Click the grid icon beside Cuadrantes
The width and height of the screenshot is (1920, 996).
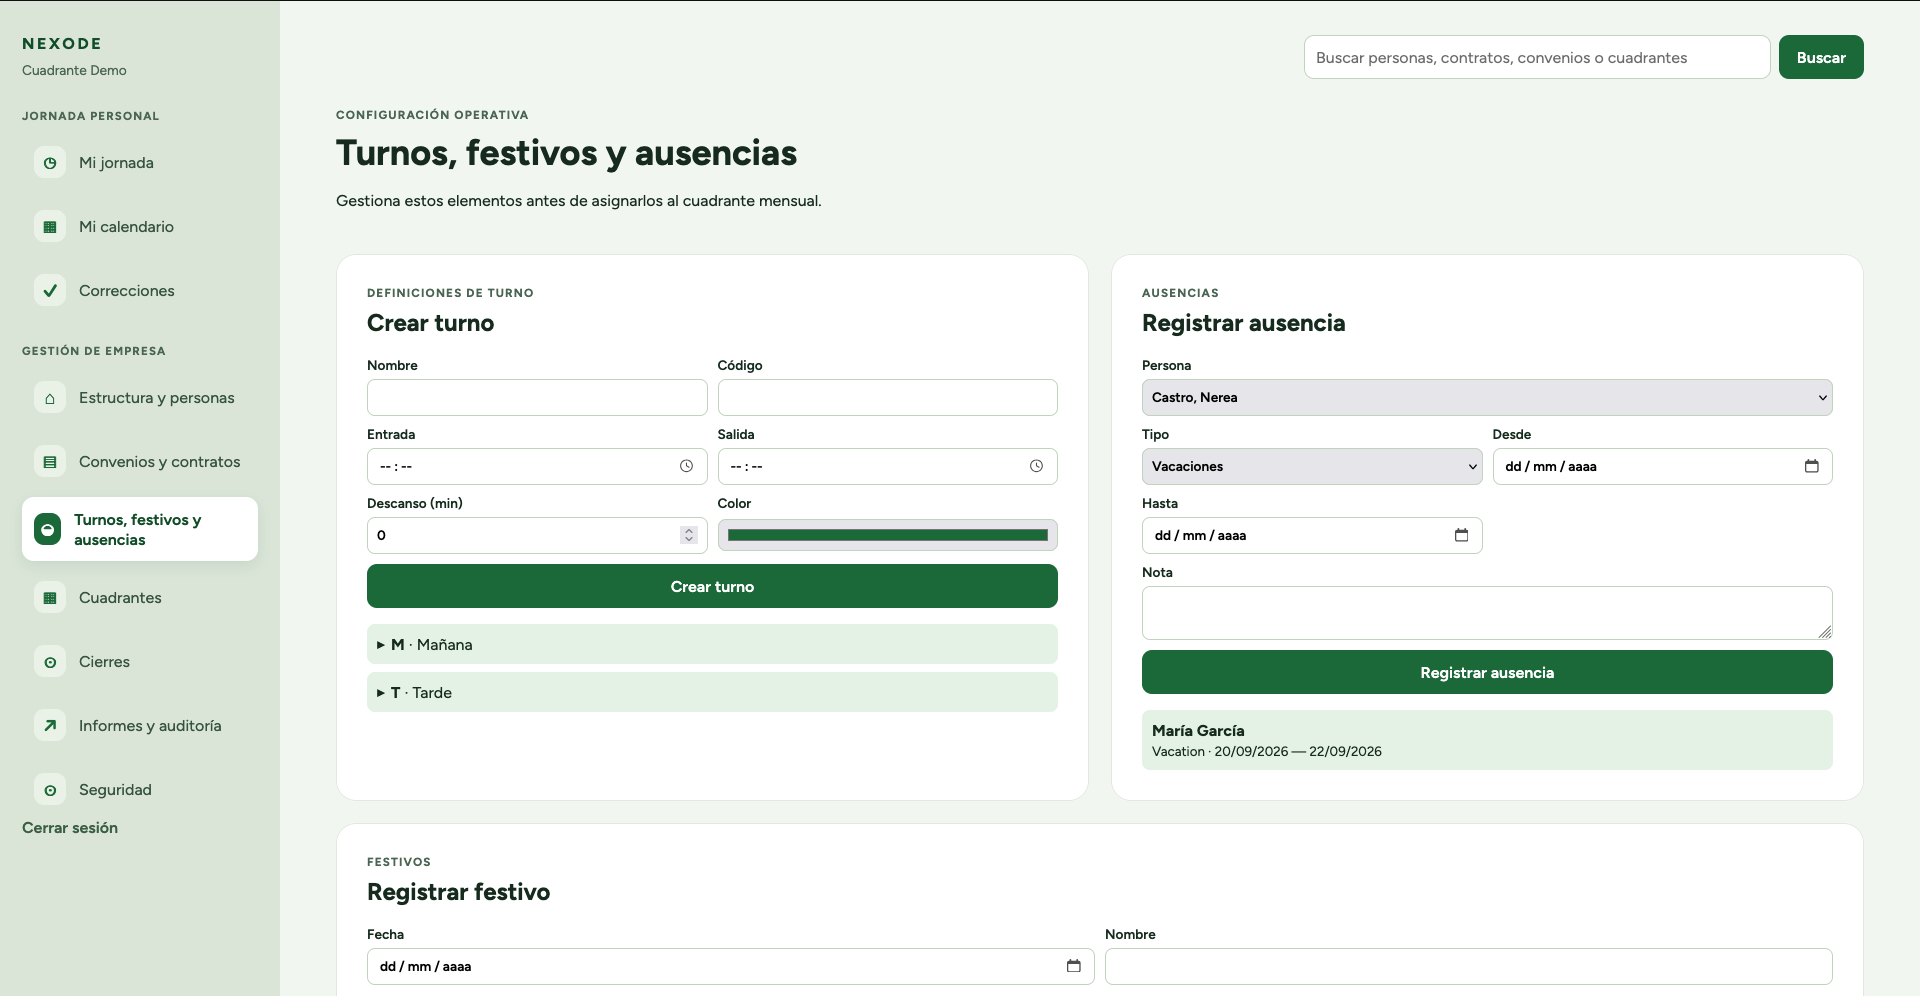[x=50, y=598]
